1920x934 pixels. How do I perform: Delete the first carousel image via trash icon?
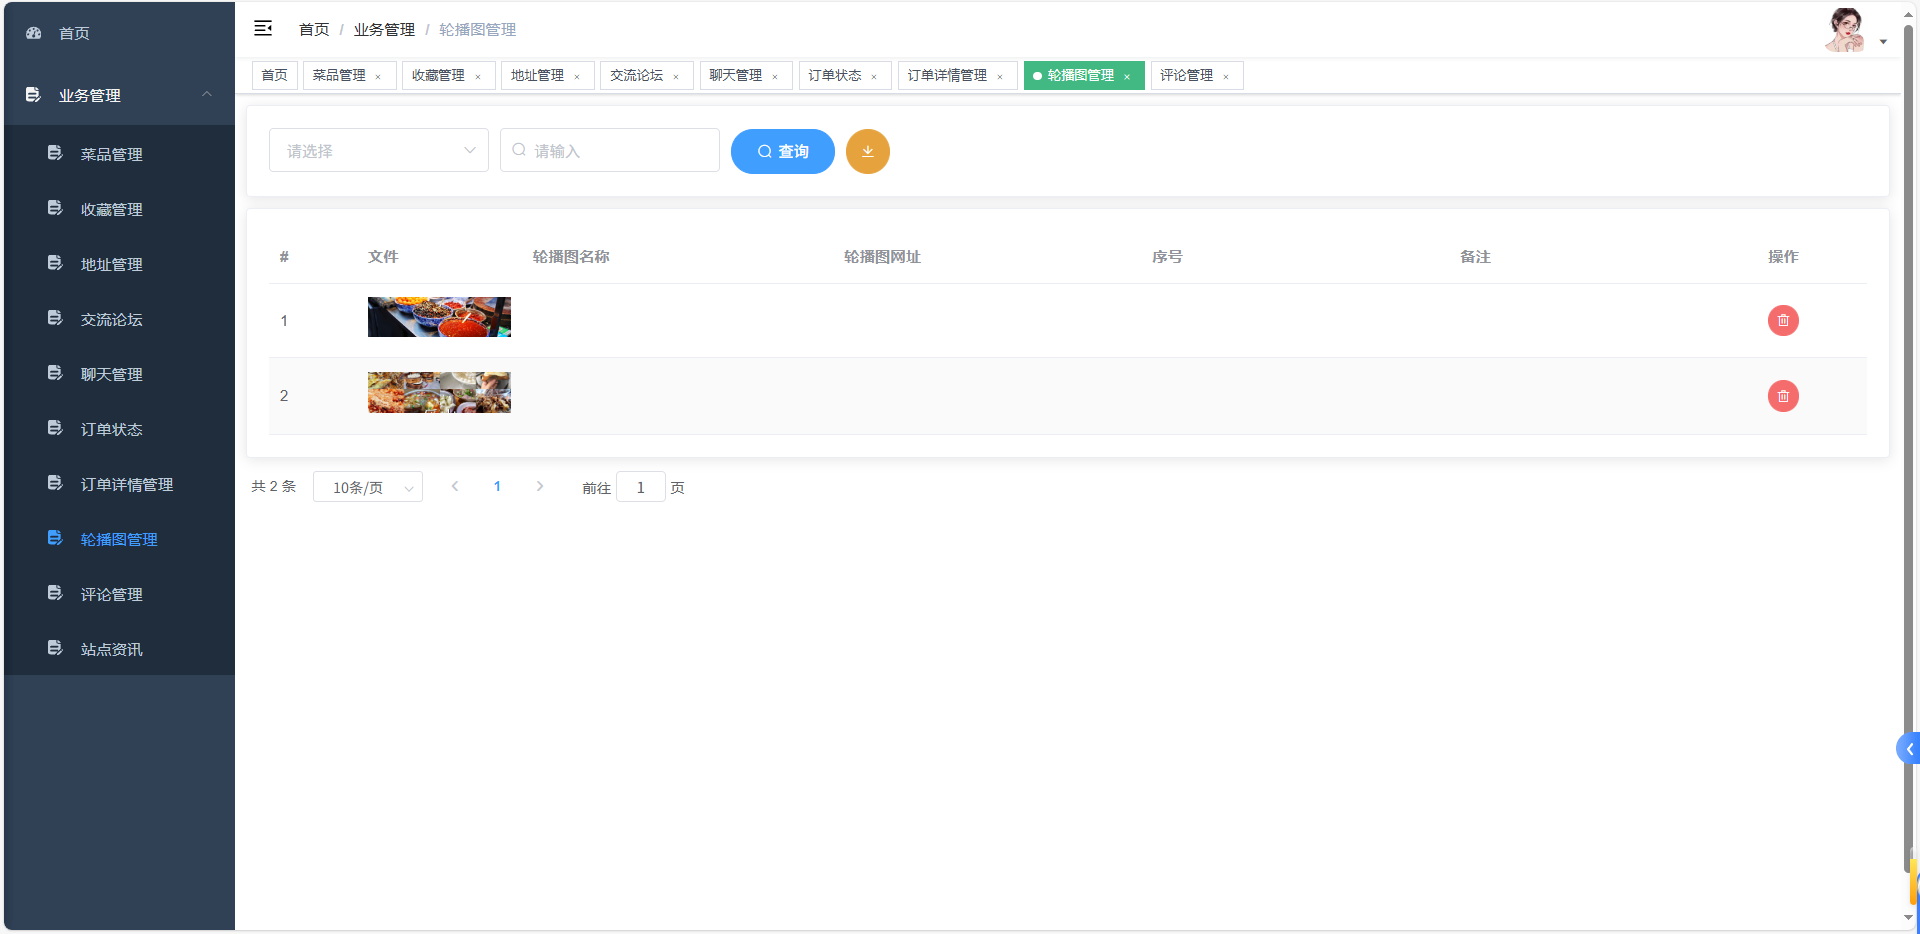pos(1783,320)
